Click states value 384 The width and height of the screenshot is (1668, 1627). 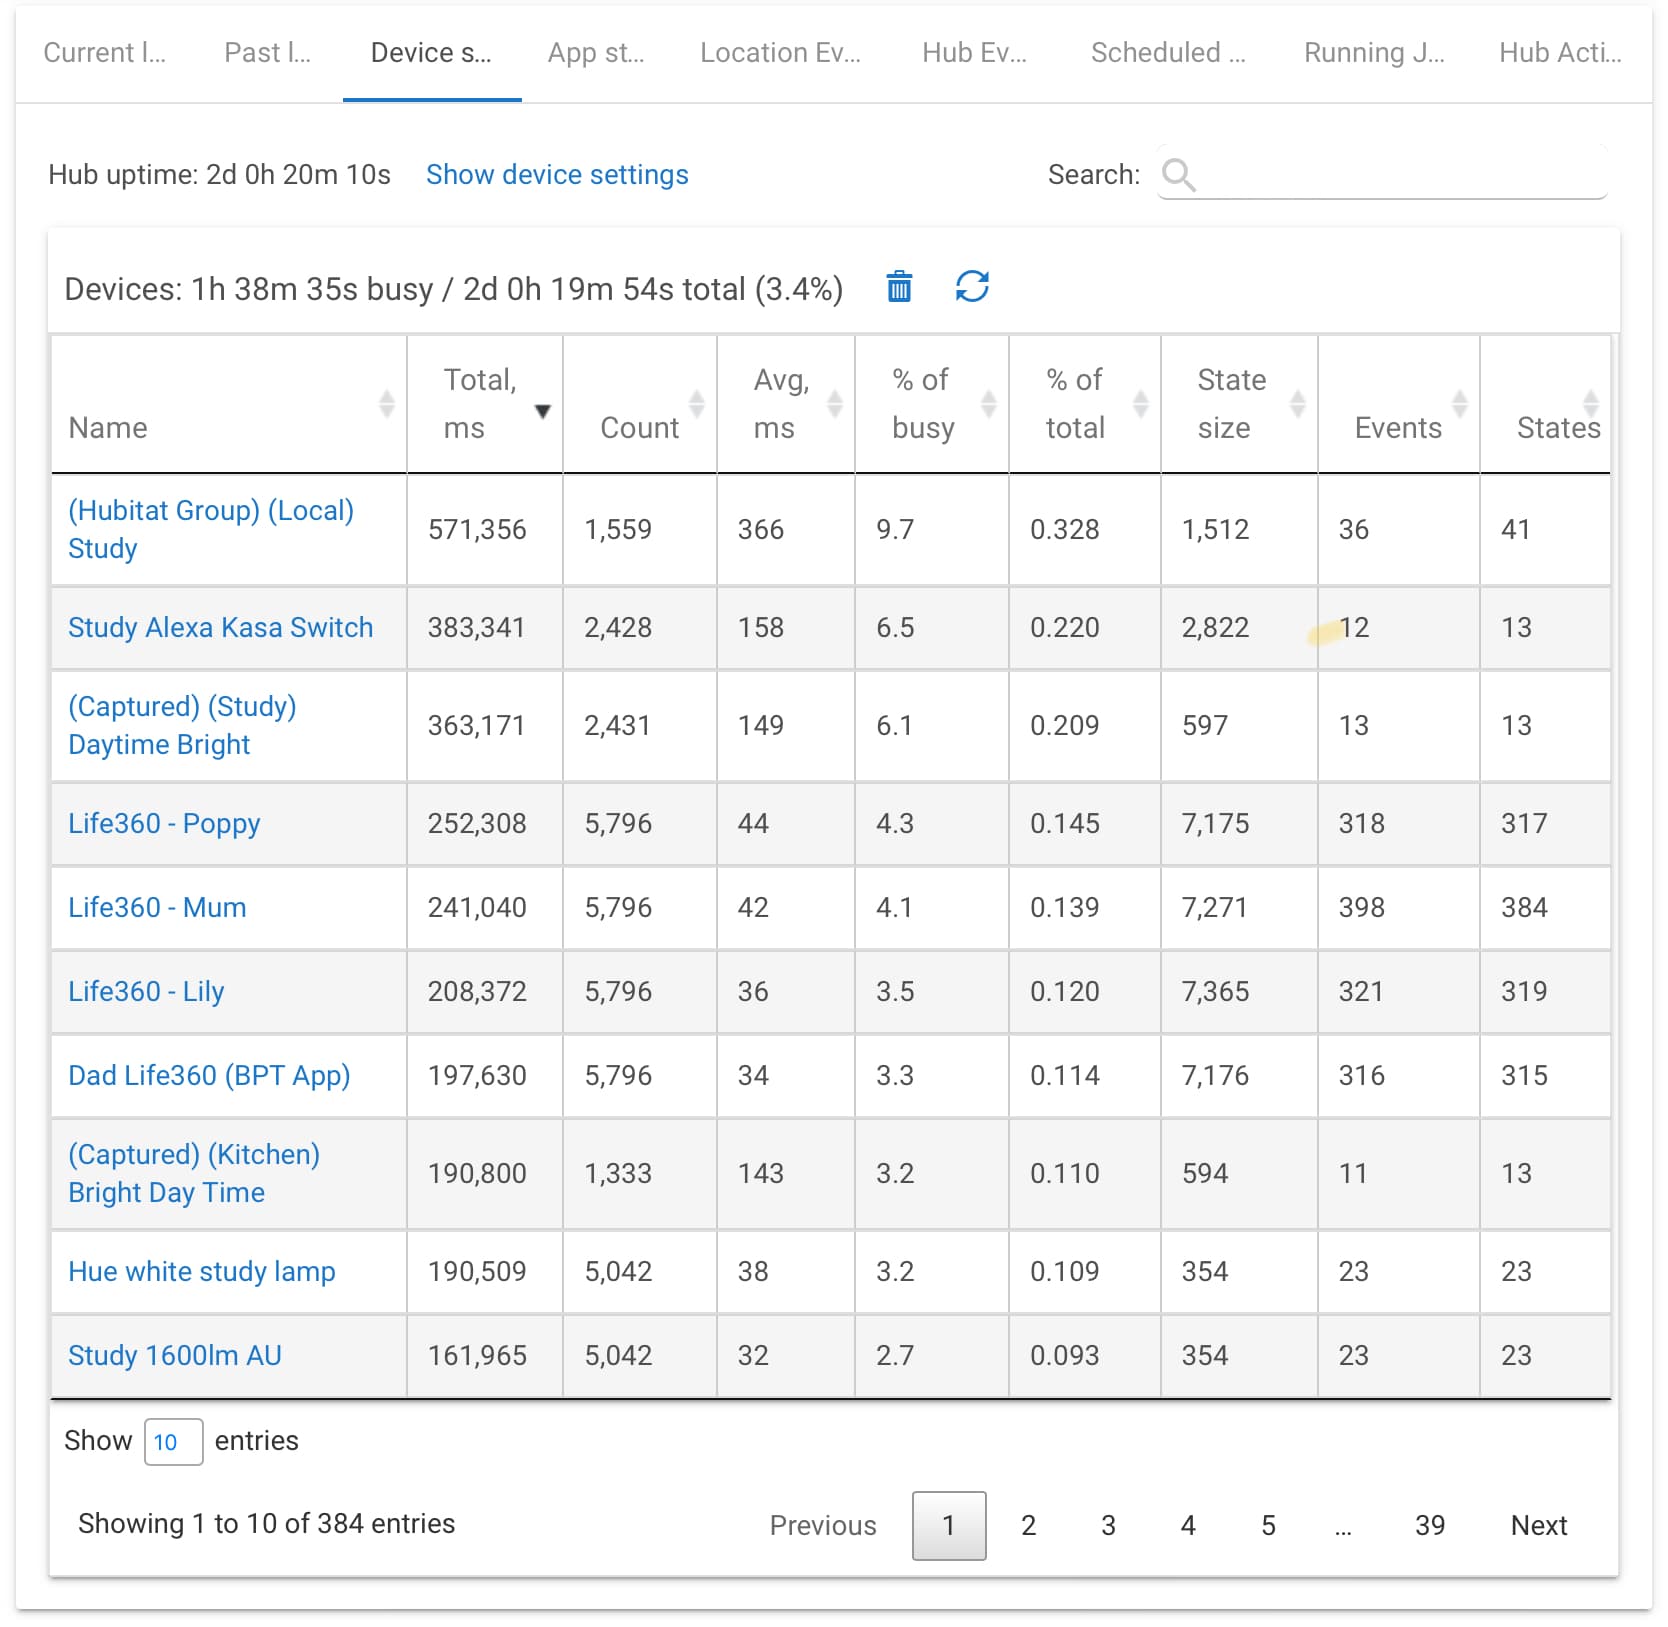[1524, 908]
